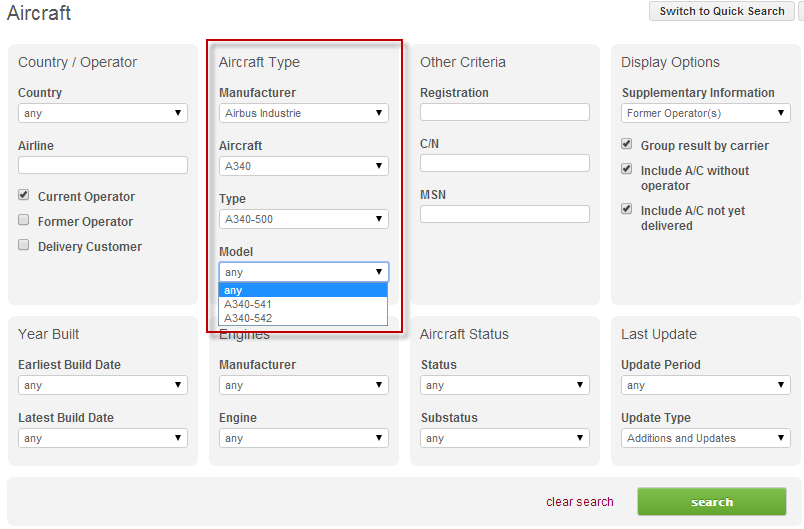Open the Country dropdown

pos(102,113)
